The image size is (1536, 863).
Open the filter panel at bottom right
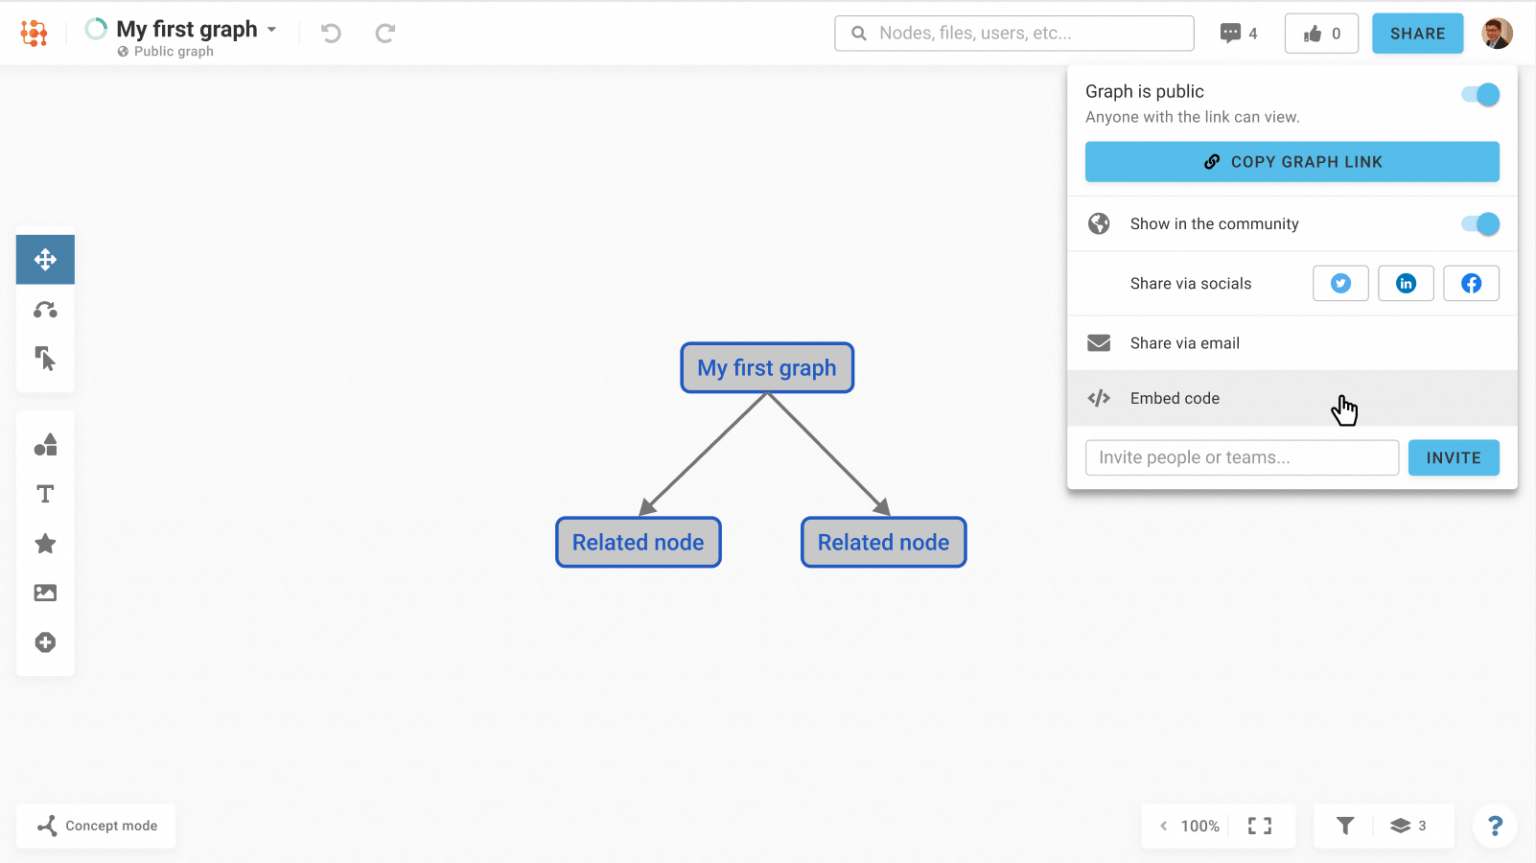(1344, 825)
